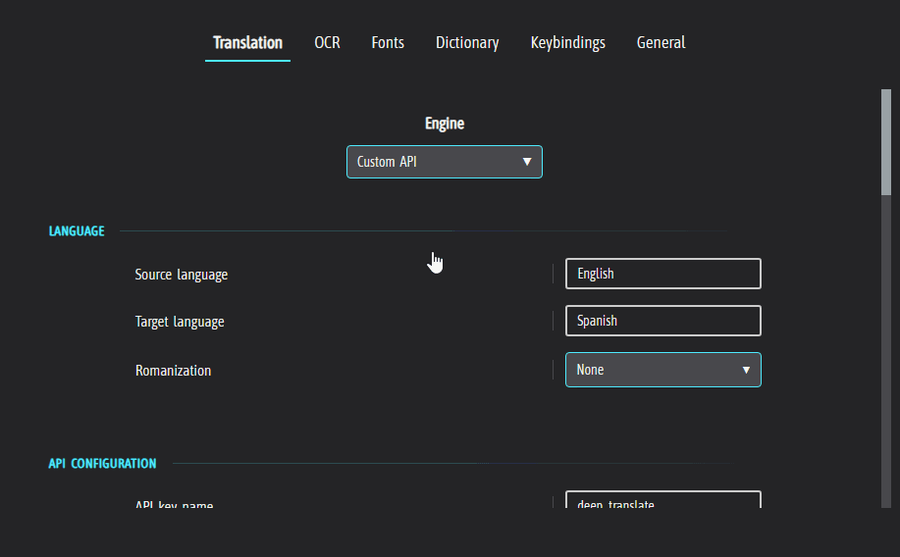The width and height of the screenshot is (900, 557).
Task: Click the scrollbar track below the thumb
Action: [885, 350]
